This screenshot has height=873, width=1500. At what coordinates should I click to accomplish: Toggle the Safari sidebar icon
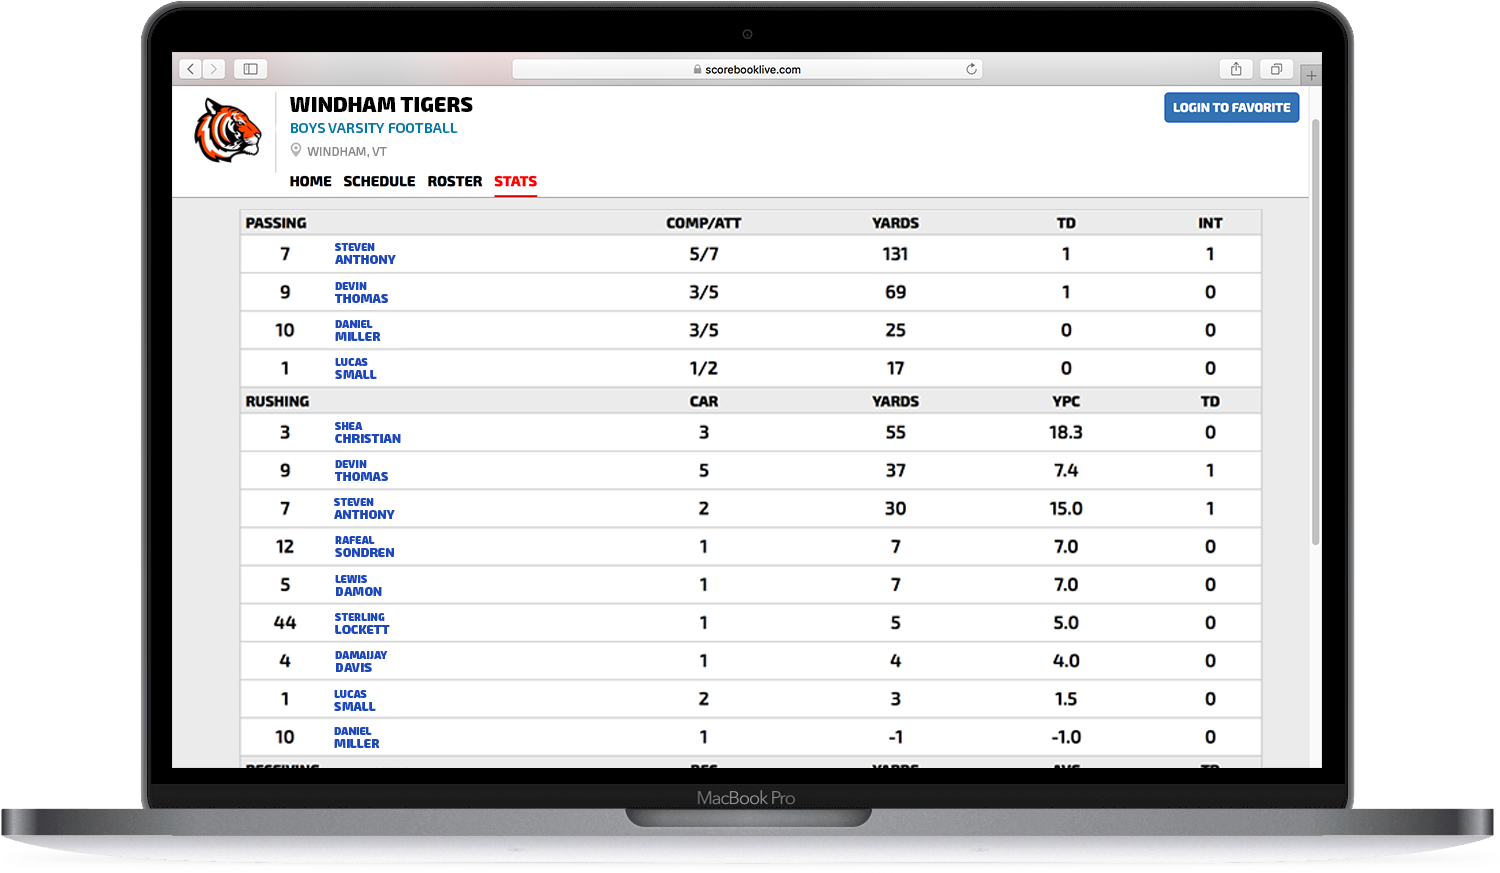(251, 69)
